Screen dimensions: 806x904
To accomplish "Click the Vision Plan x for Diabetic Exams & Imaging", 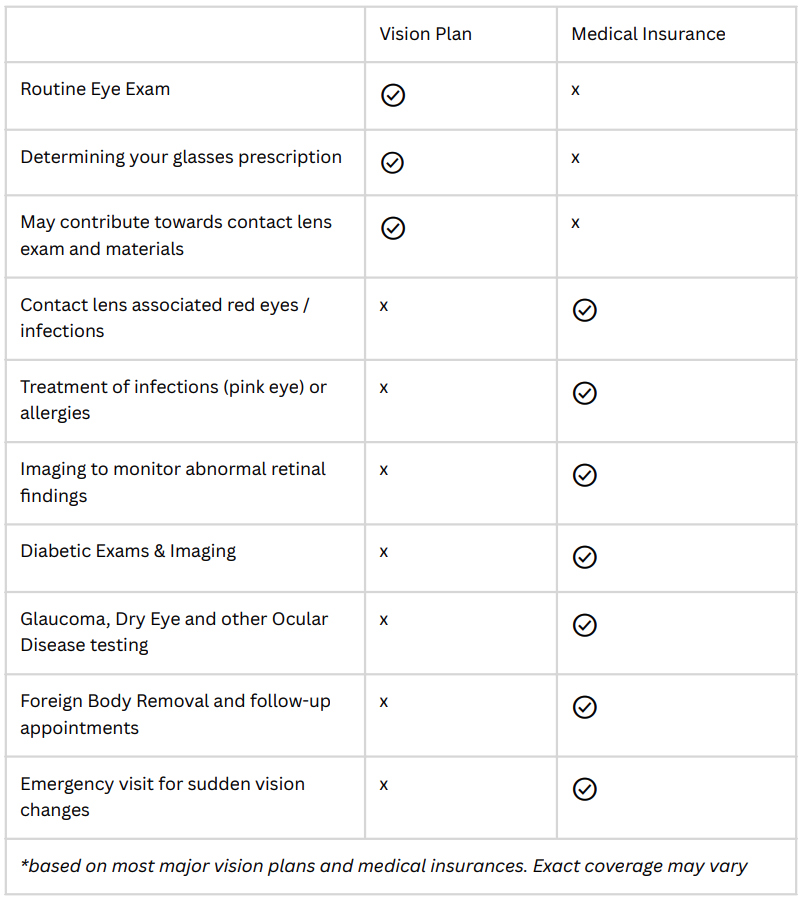I will [x=384, y=552].
